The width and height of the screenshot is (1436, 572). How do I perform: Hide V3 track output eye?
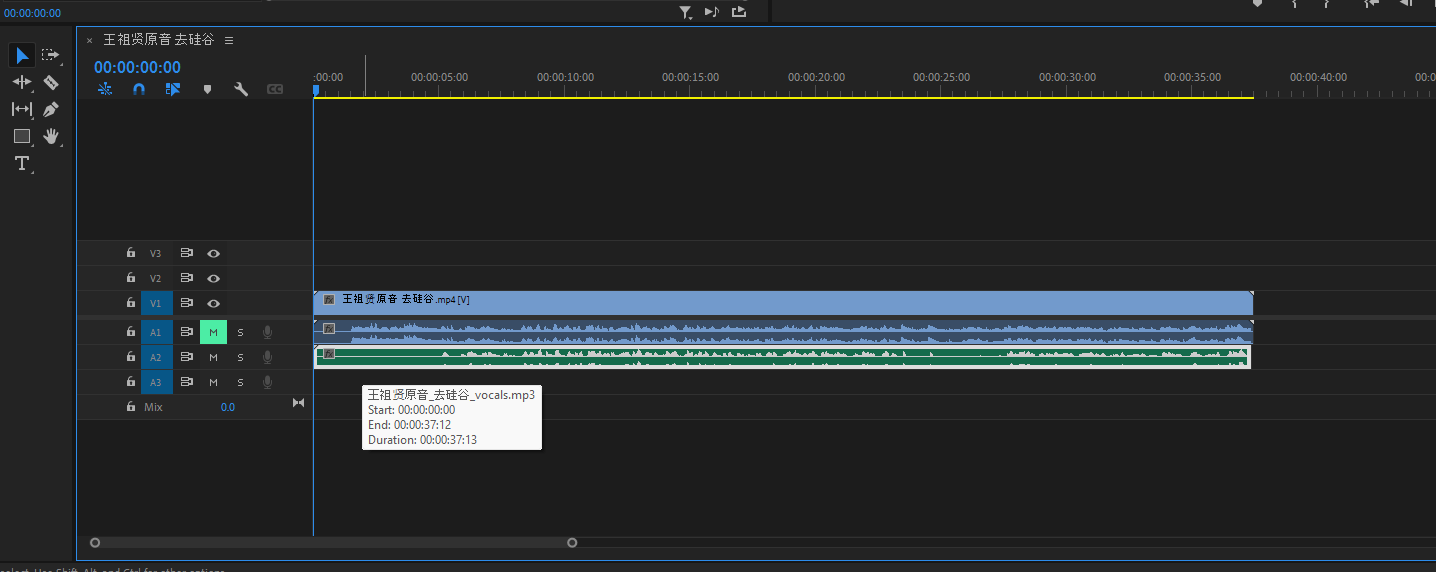213,253
